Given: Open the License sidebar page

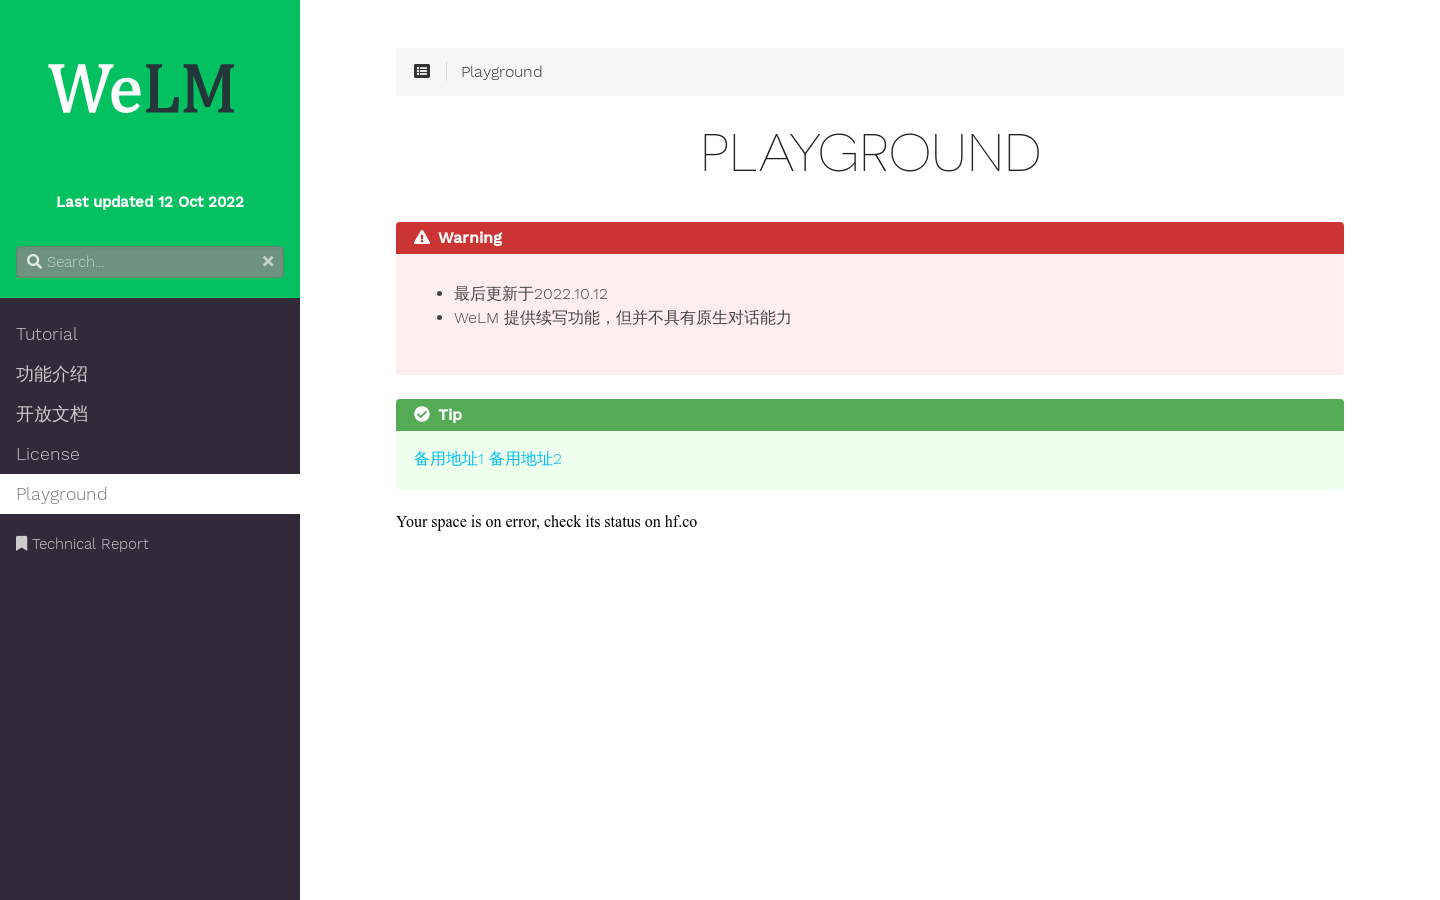Looking at the screenshot, I should coord(150,454).
